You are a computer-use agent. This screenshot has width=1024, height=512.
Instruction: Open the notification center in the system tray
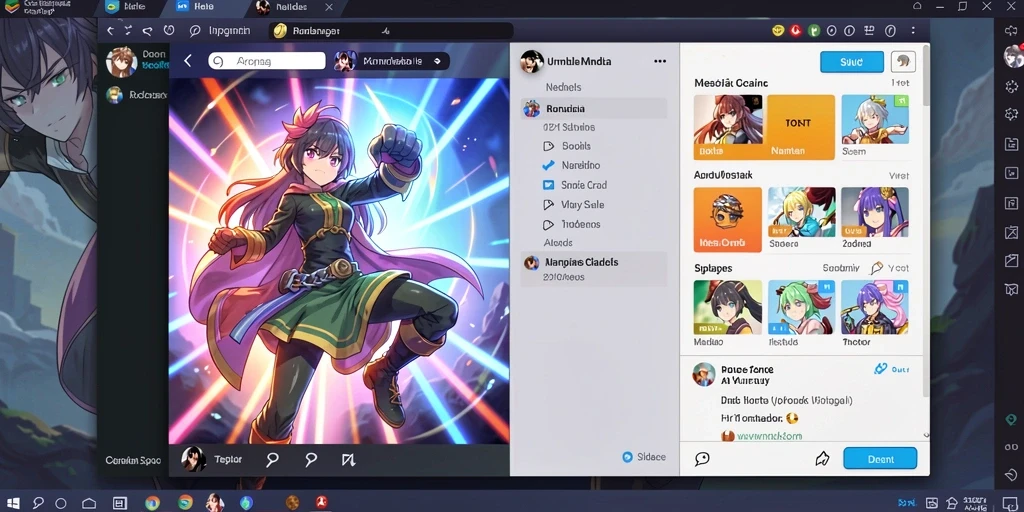[x=1010, y=503]
